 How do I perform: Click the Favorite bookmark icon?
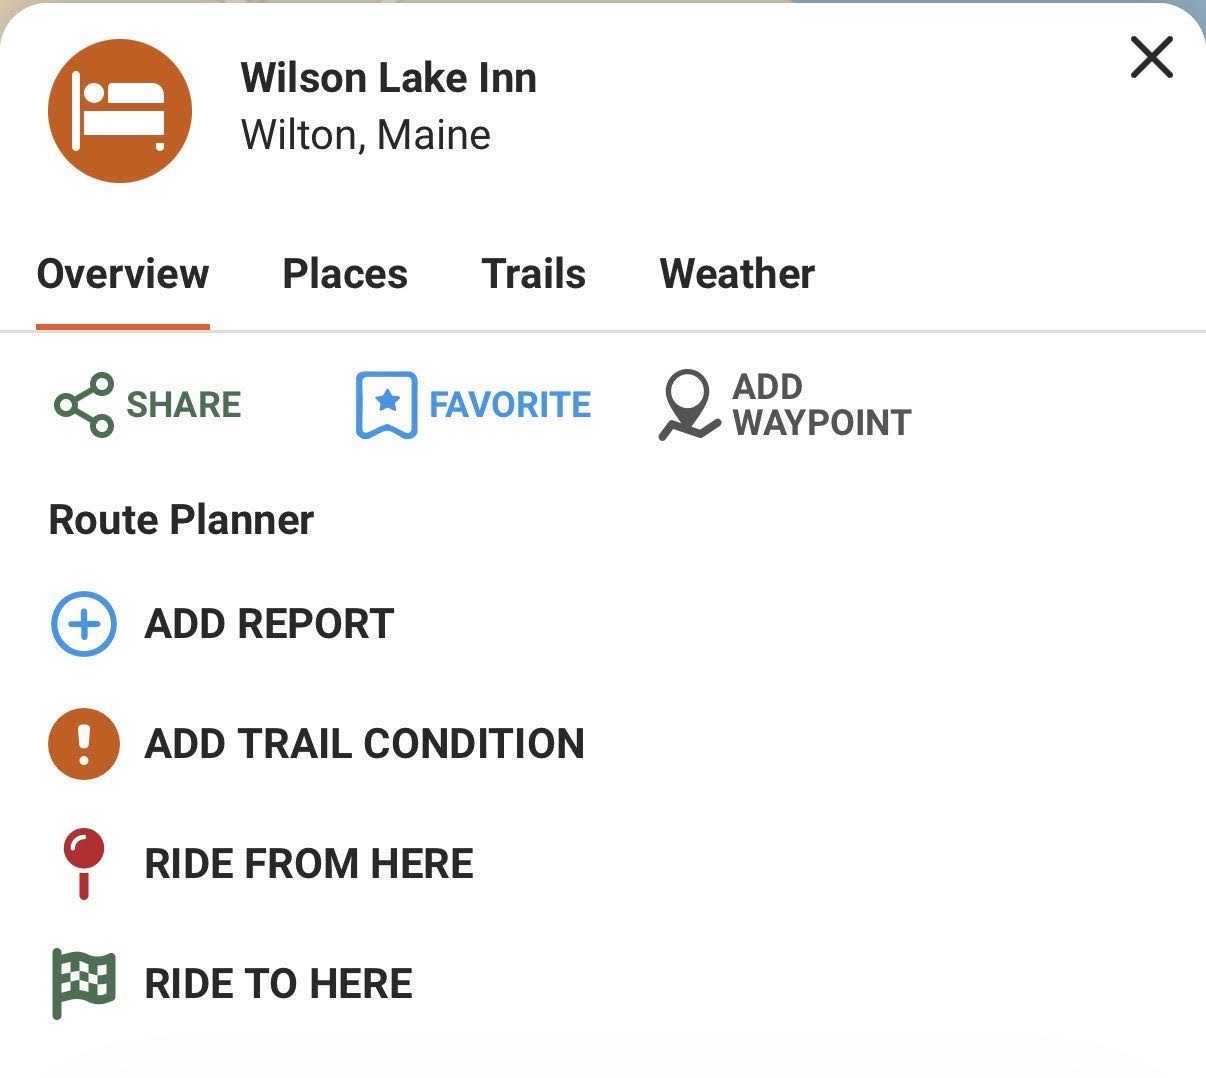[x=385, y=404]
